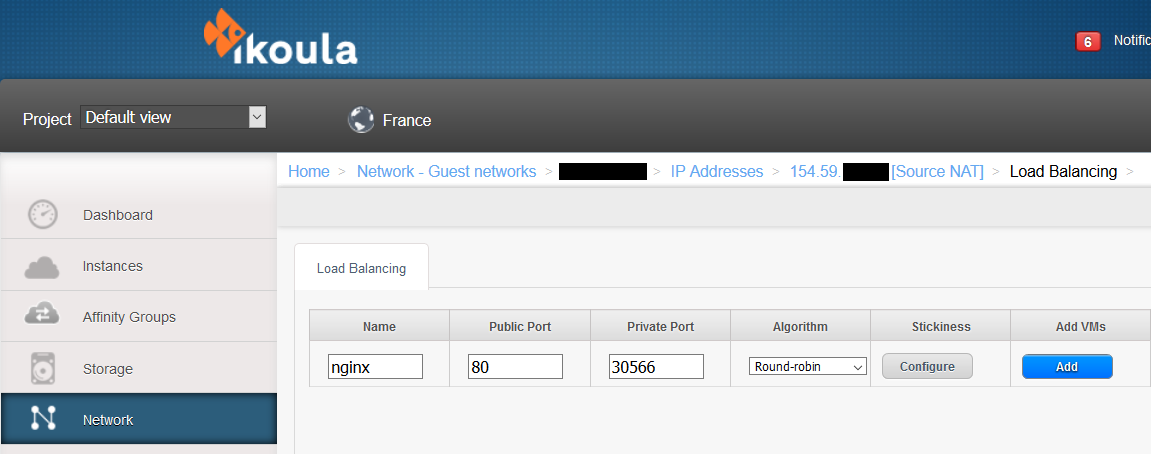Image resolution: width=1151 pixels, height=454 pixels.
Task: Go to Network - Guest networks breadcrumb
Action: (x=446, y=171)
